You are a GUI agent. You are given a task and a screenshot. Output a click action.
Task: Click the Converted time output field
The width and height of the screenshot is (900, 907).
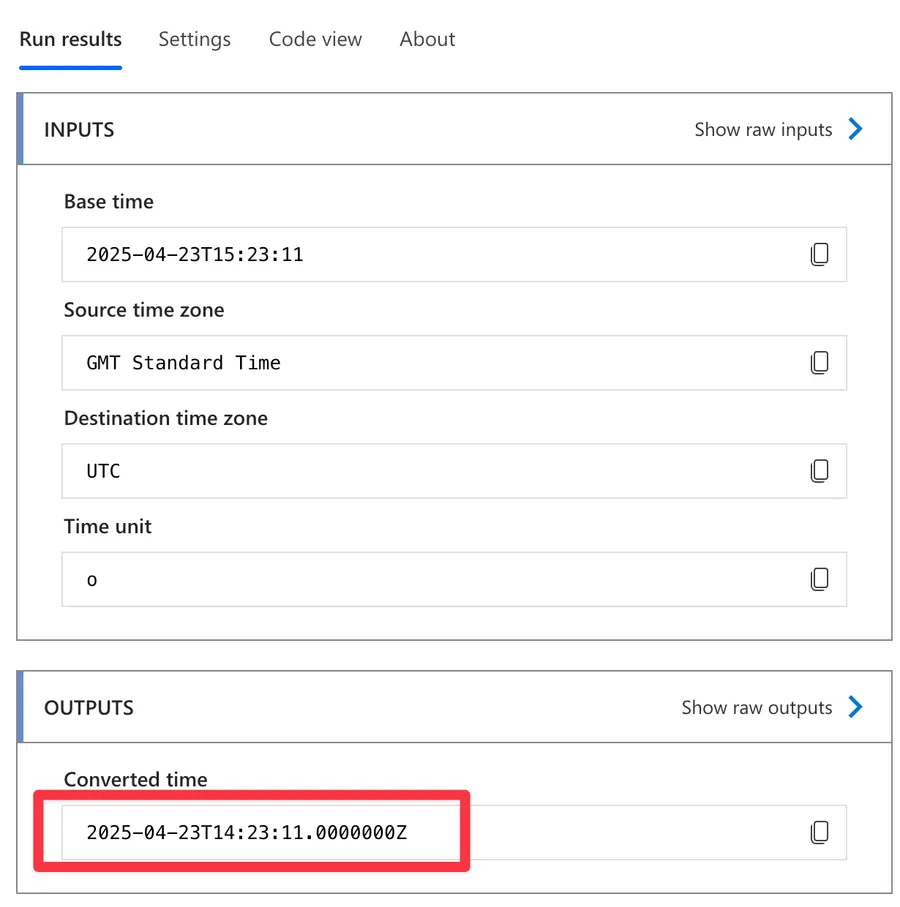pyautogui.click(x=430, y=832)
